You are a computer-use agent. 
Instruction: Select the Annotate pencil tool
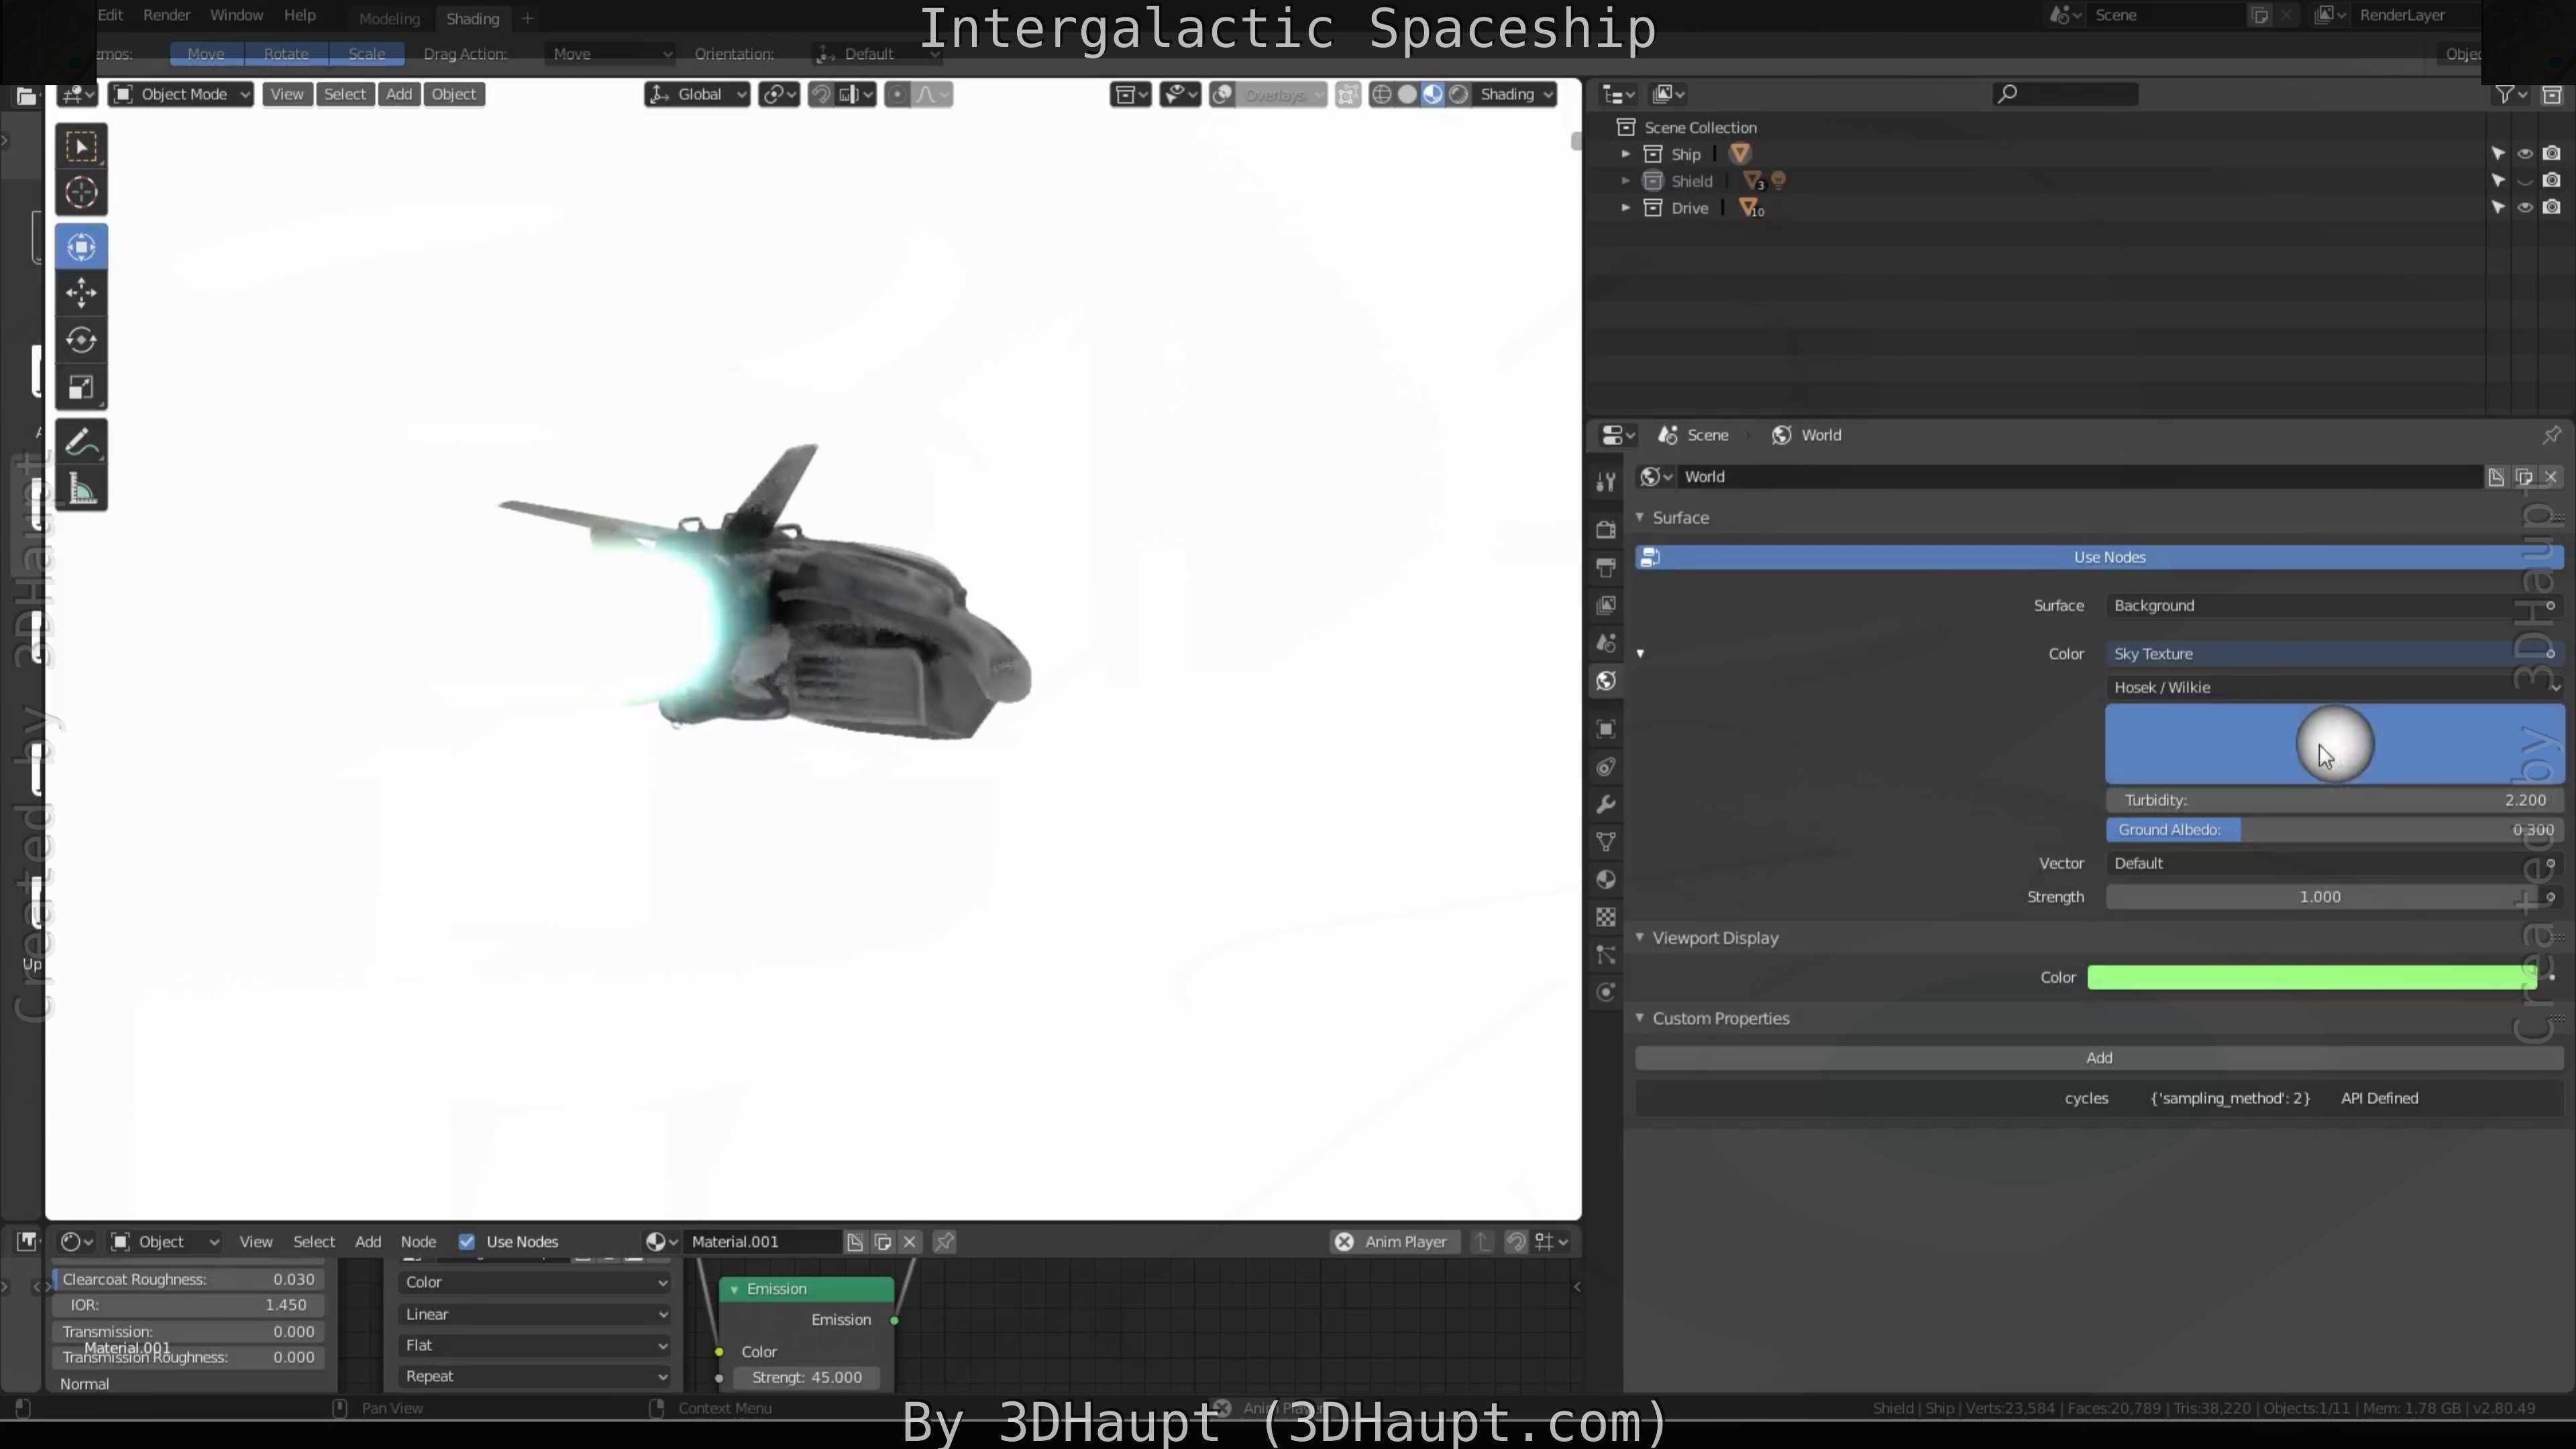point(81,442)
